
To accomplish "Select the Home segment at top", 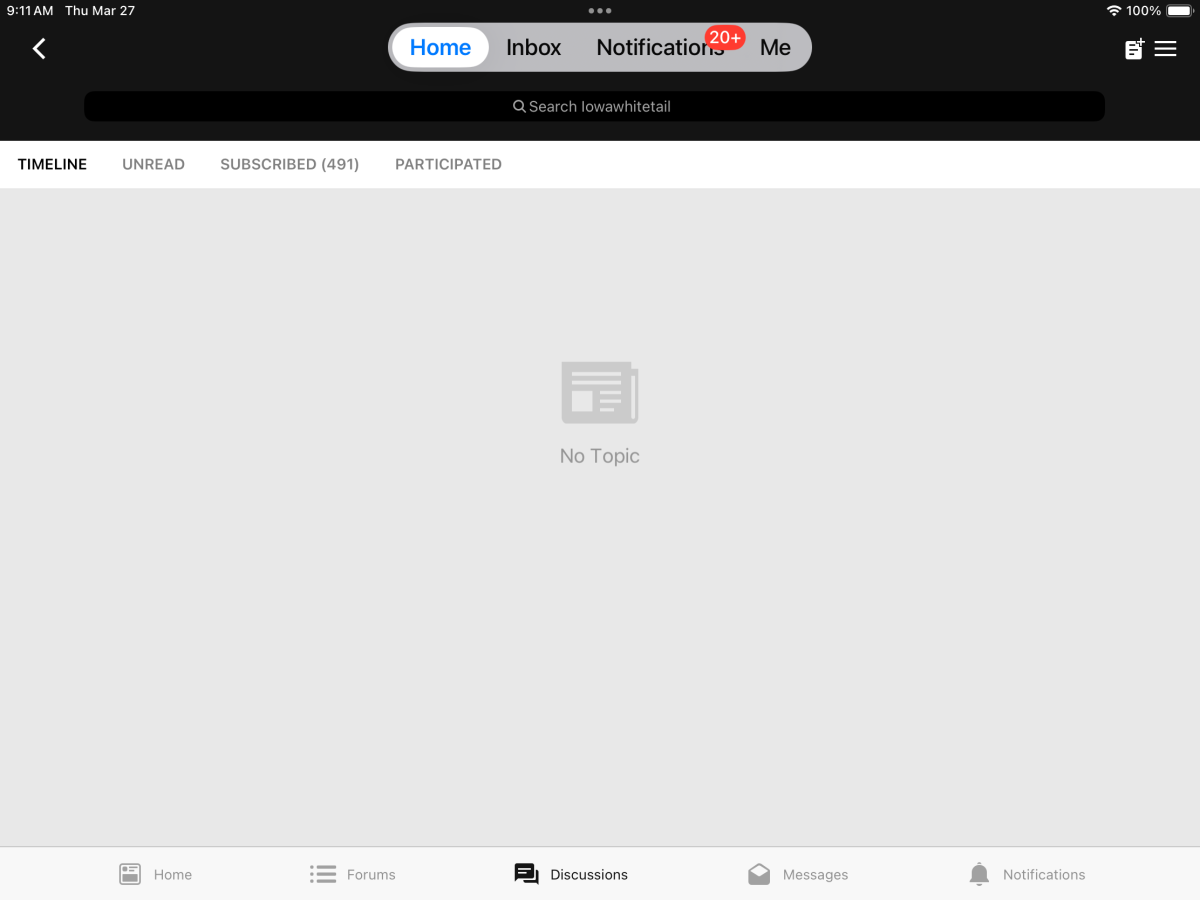I will (x=440, y=47).
